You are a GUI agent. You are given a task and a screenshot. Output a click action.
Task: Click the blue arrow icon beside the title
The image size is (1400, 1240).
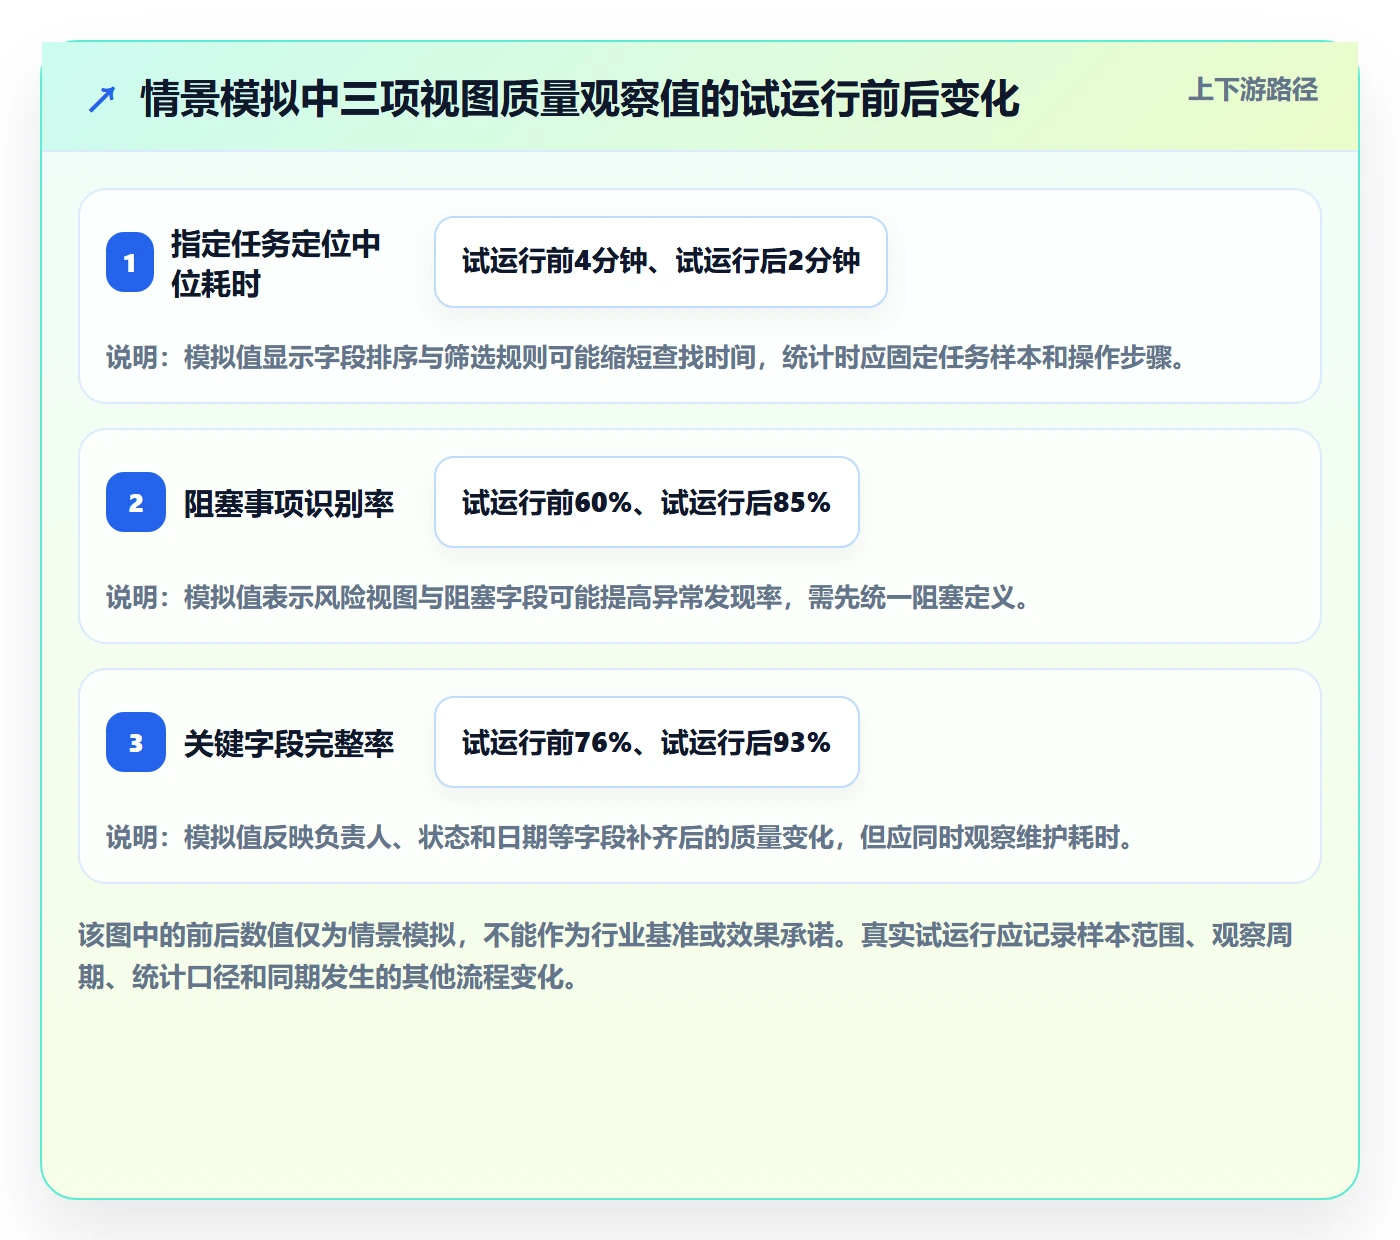[x=102, y=99]
